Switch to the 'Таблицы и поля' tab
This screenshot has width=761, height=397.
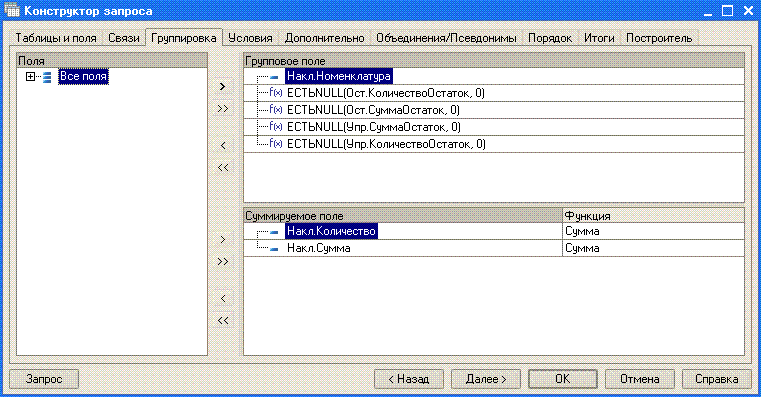click(x=56, y=38)
